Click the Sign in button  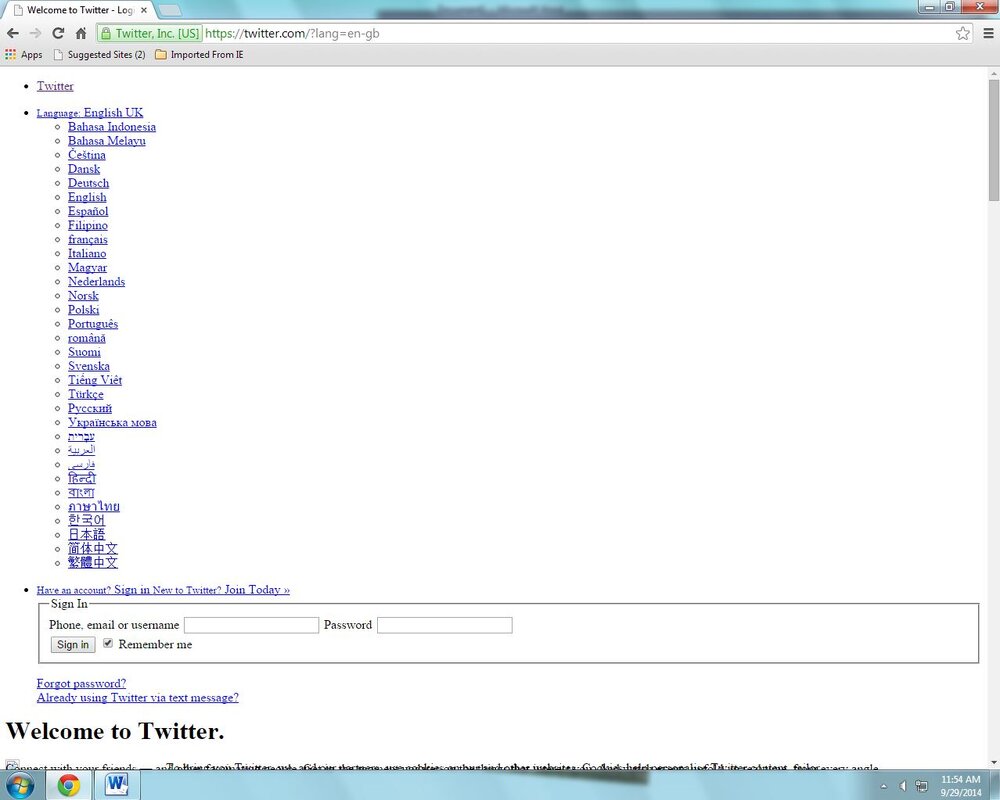coord(73,644)
